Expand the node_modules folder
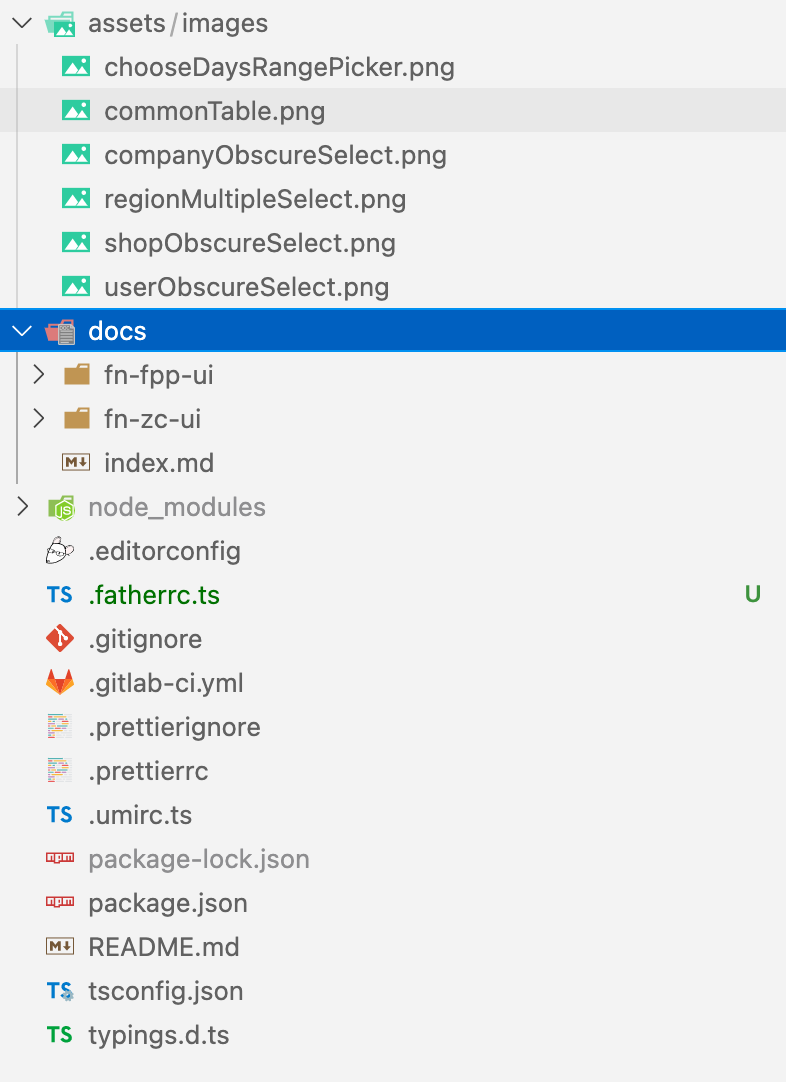The height and width of the screenshot is (1082, 786). click(x=22, y=506)
